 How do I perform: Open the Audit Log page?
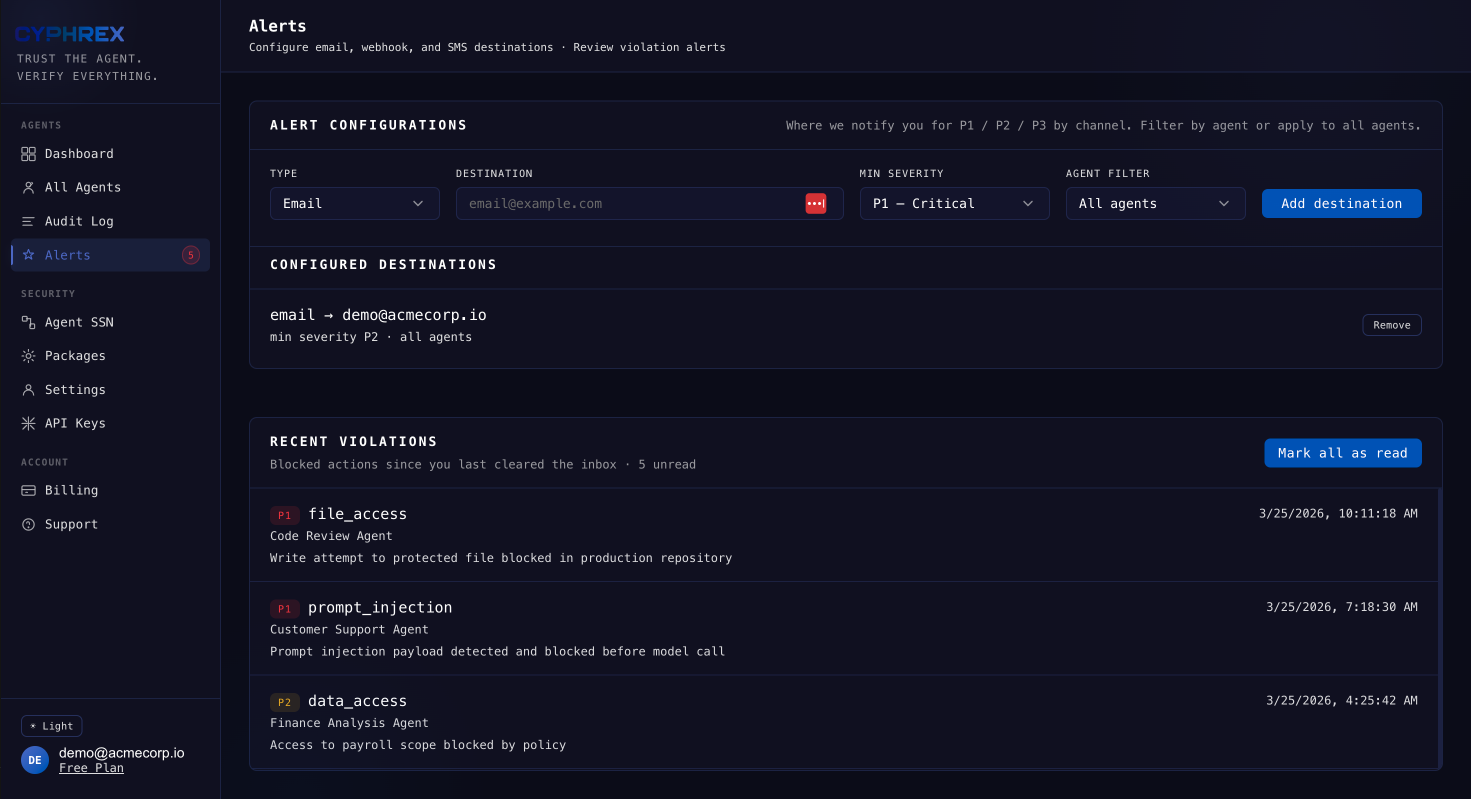[110, 221]
